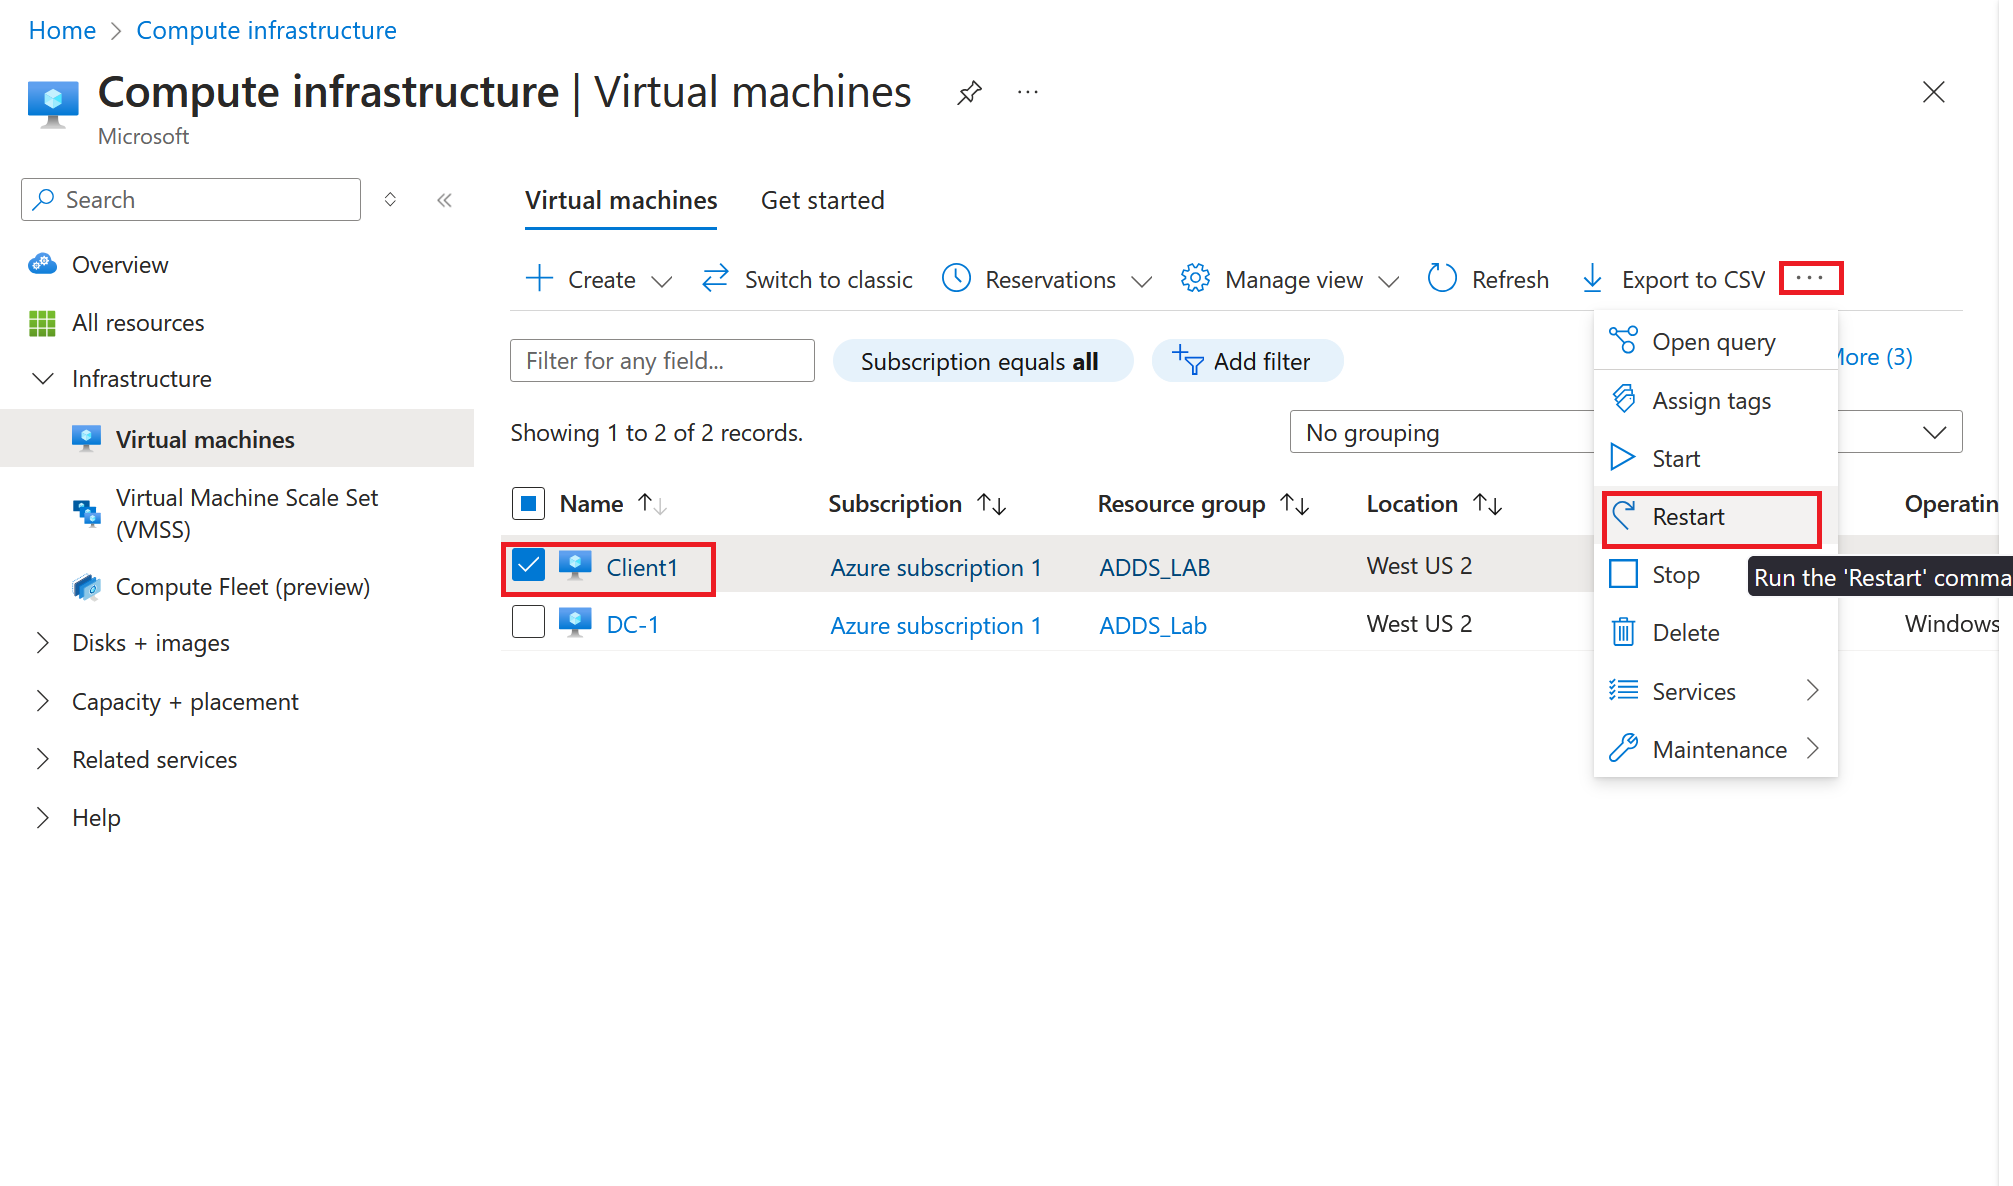Open the ADDS_LAB resource group link

coord(1155,568)
